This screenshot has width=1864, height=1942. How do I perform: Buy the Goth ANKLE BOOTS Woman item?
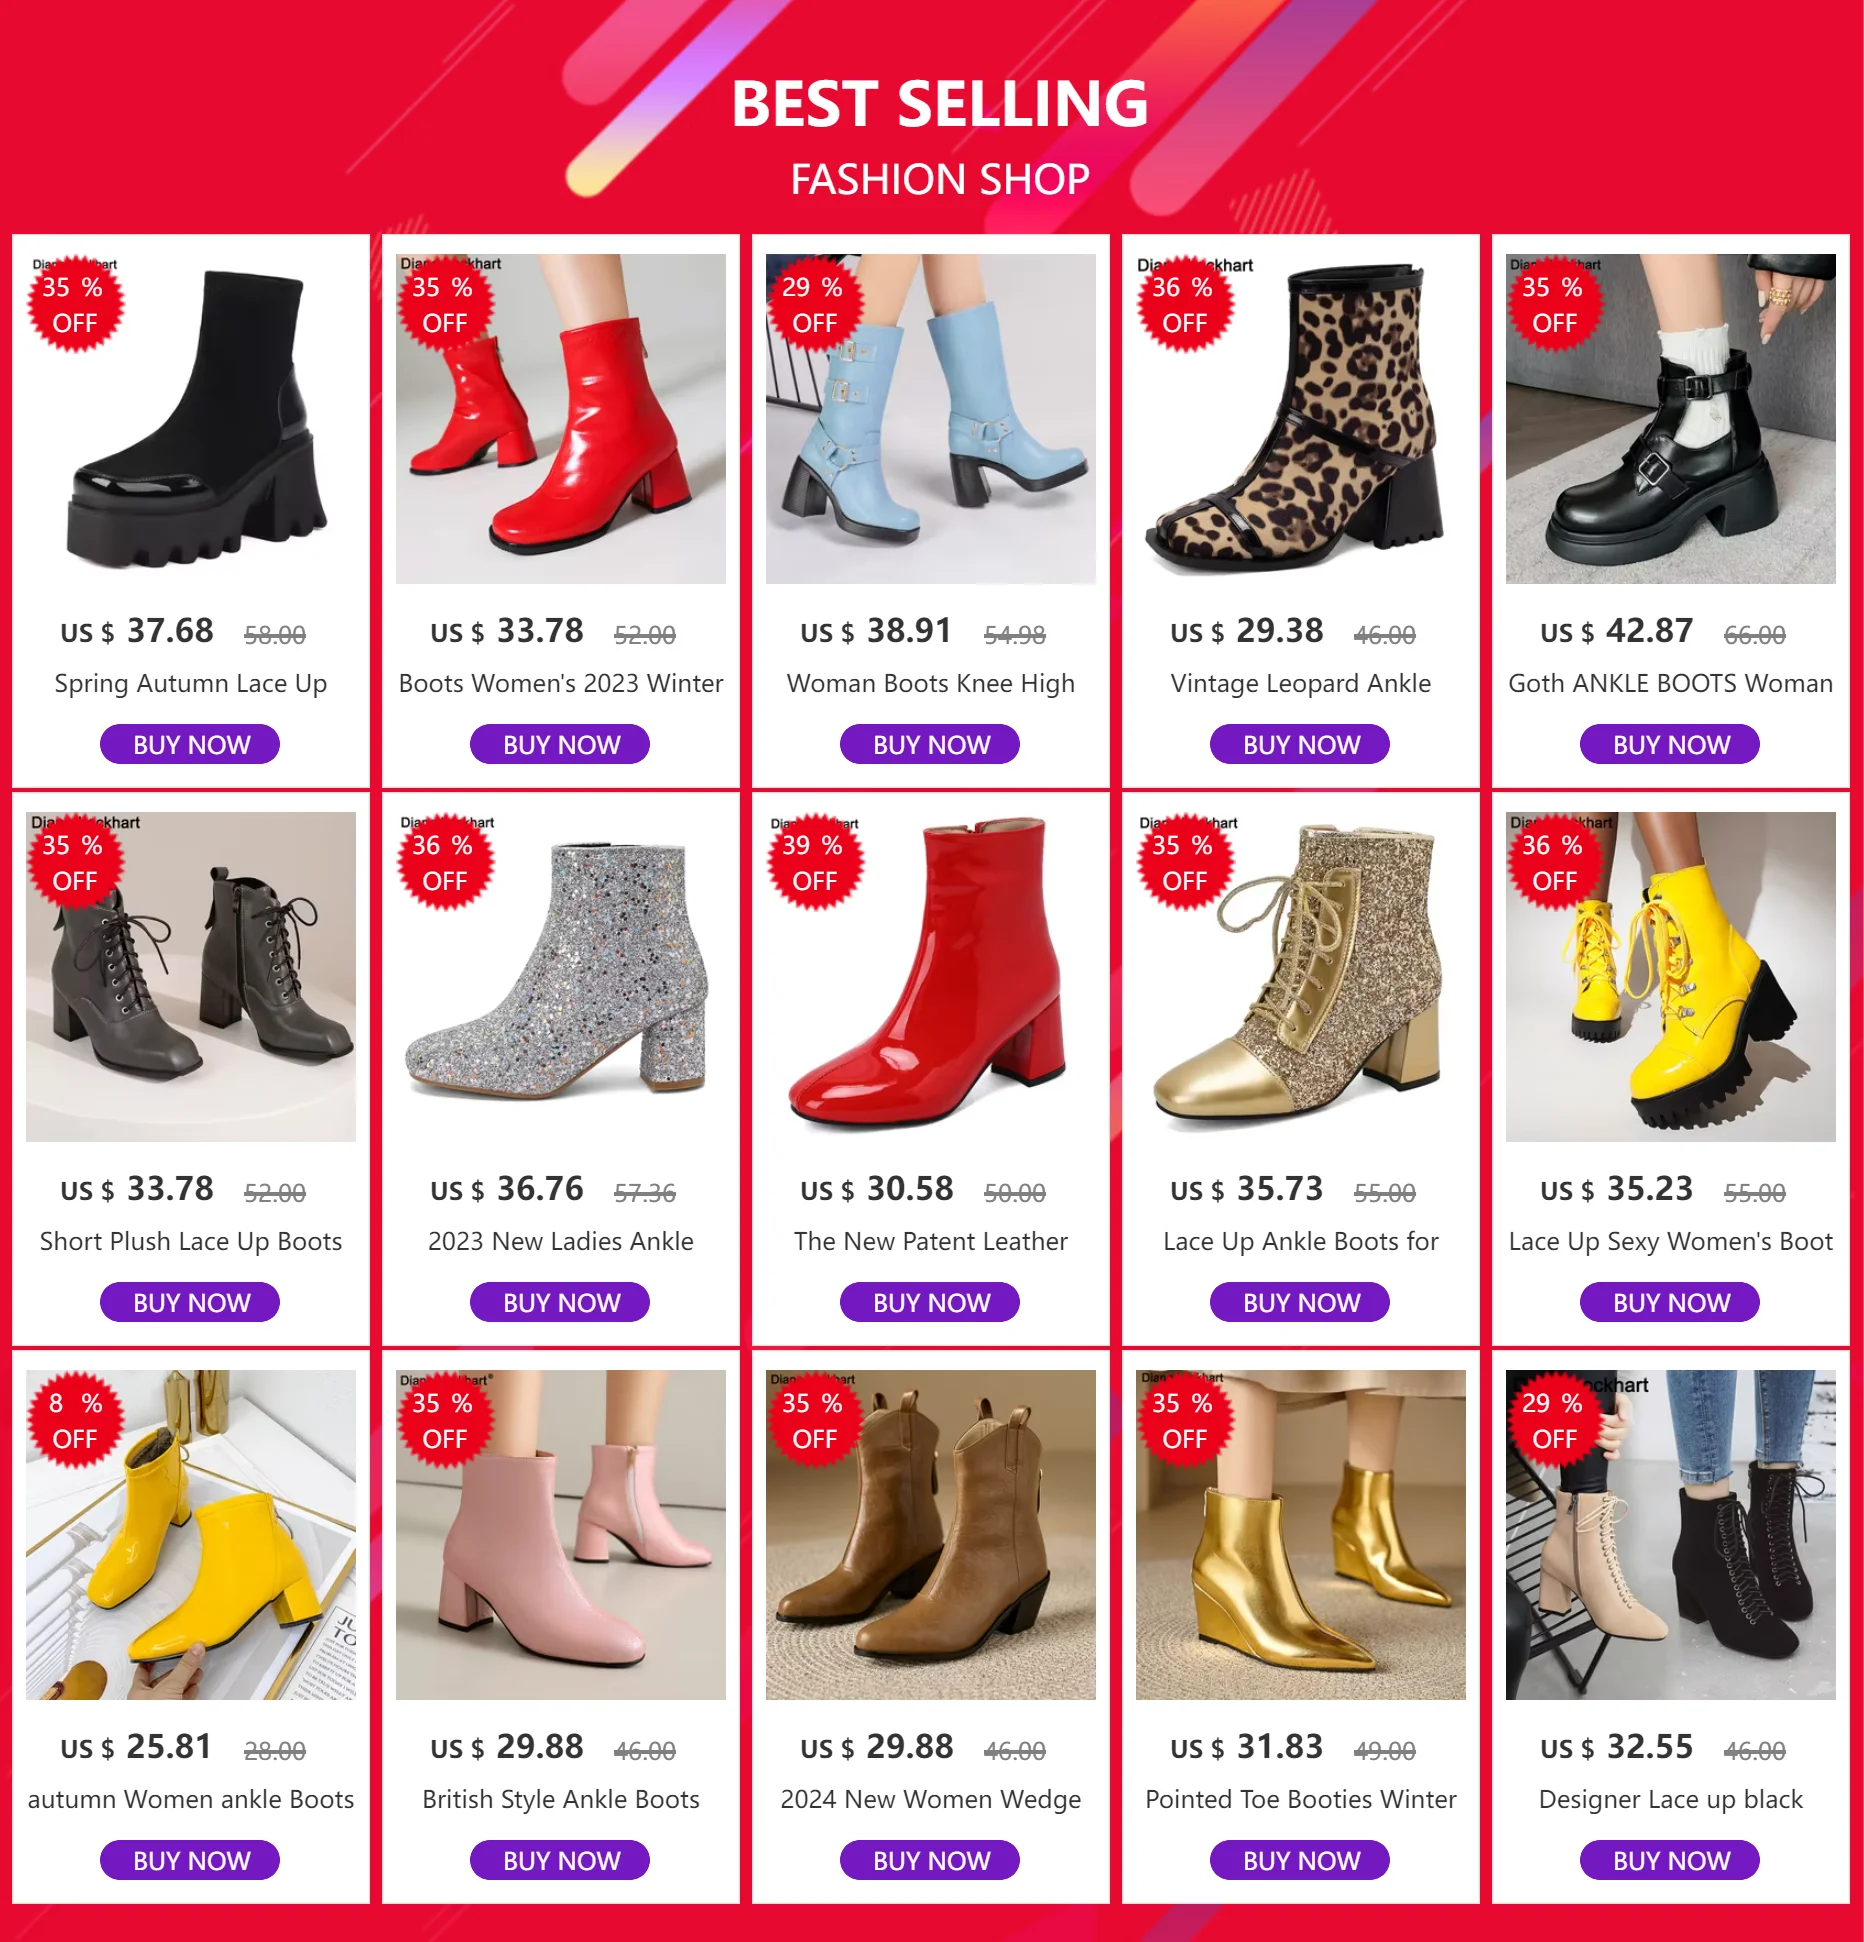1670,744
